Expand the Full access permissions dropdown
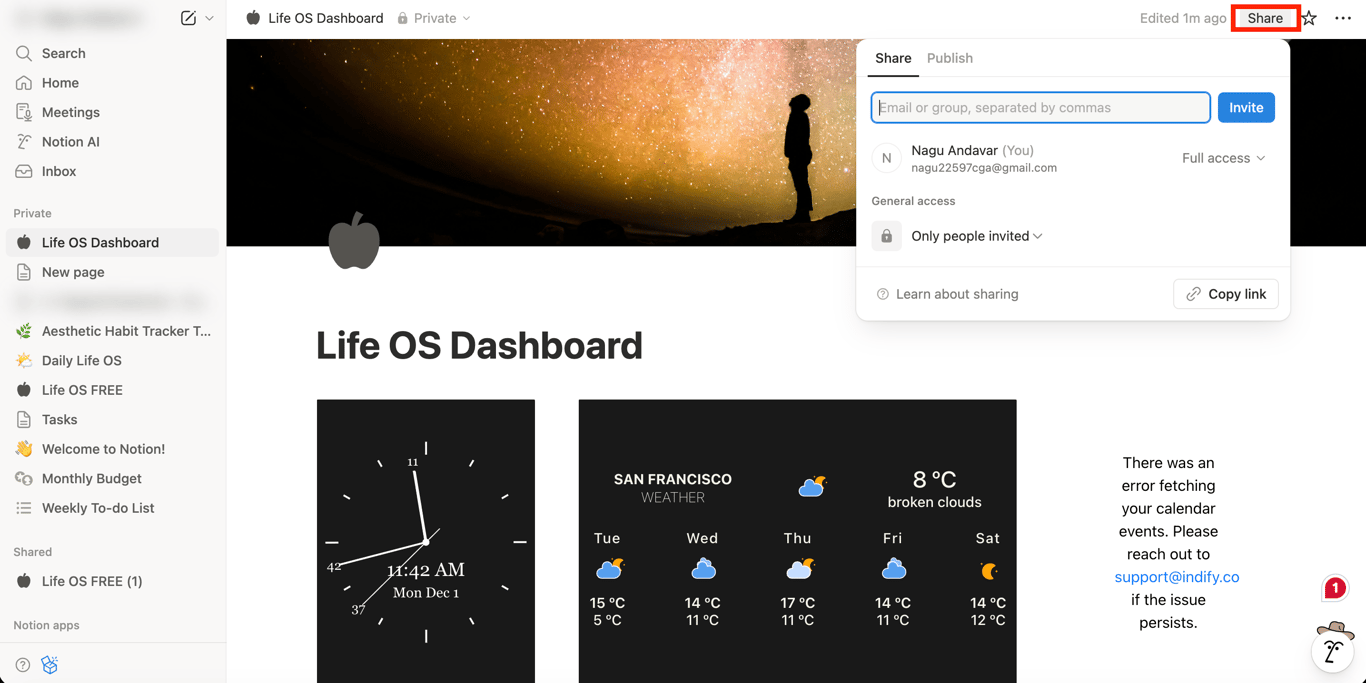Image resolution: width=1366 pixels, height=683 pixels. point(1222,157)
